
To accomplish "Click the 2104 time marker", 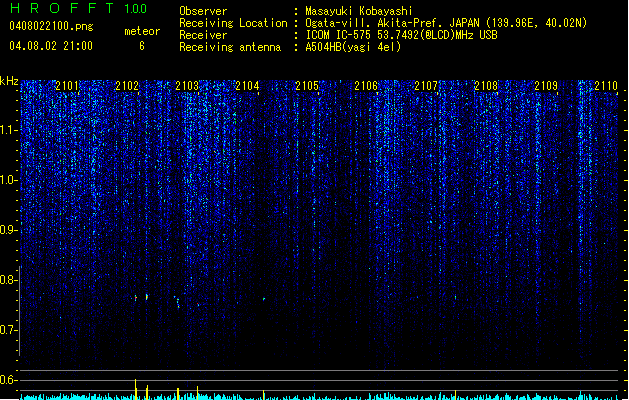I will [247, 86].
